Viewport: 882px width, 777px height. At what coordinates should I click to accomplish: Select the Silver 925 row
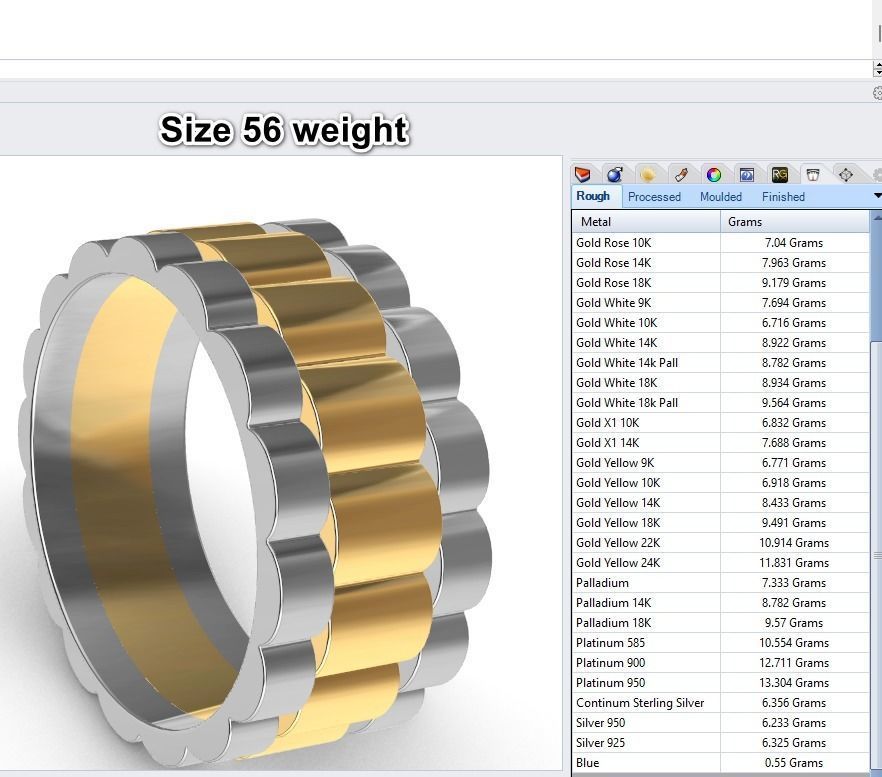click(x=721, y=743)
